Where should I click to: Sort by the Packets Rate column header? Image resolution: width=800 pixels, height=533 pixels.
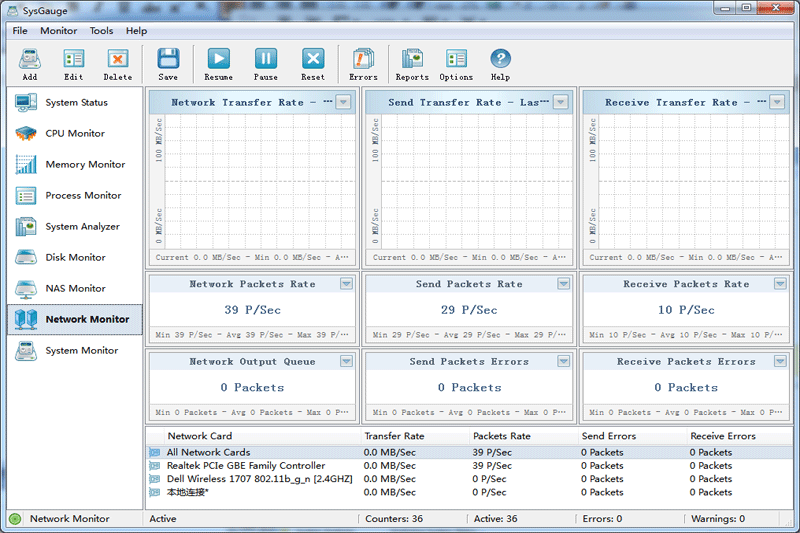point(500,436)
